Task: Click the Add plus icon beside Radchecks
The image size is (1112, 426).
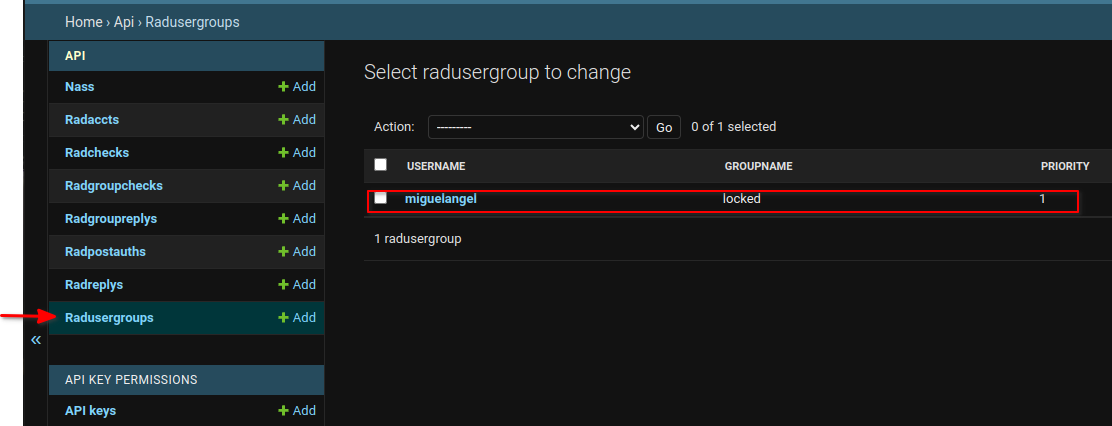Action: tap(284, 152)
